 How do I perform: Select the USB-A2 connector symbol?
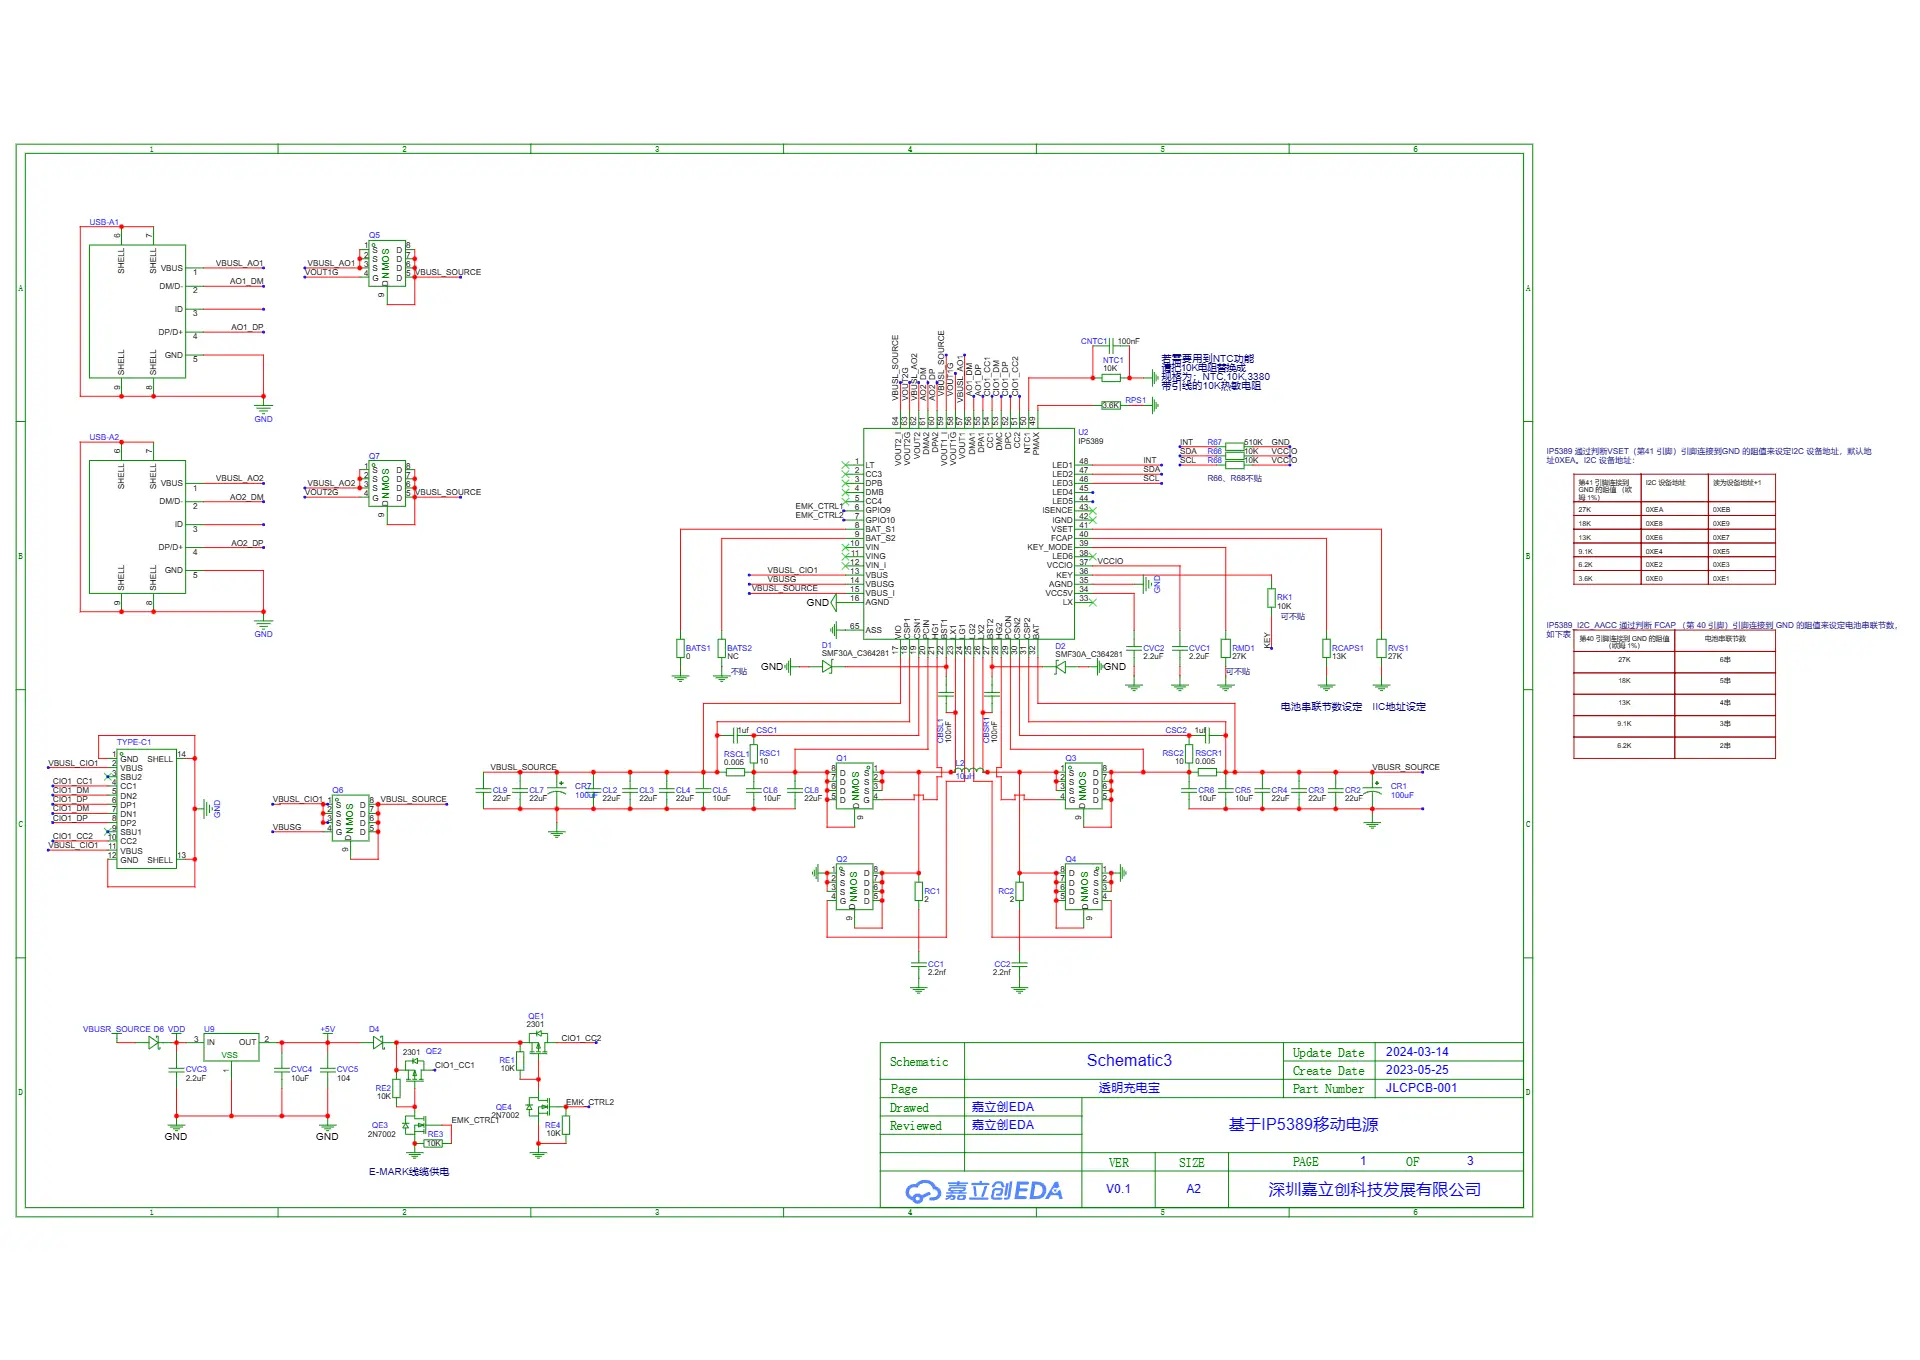(137, 526)
